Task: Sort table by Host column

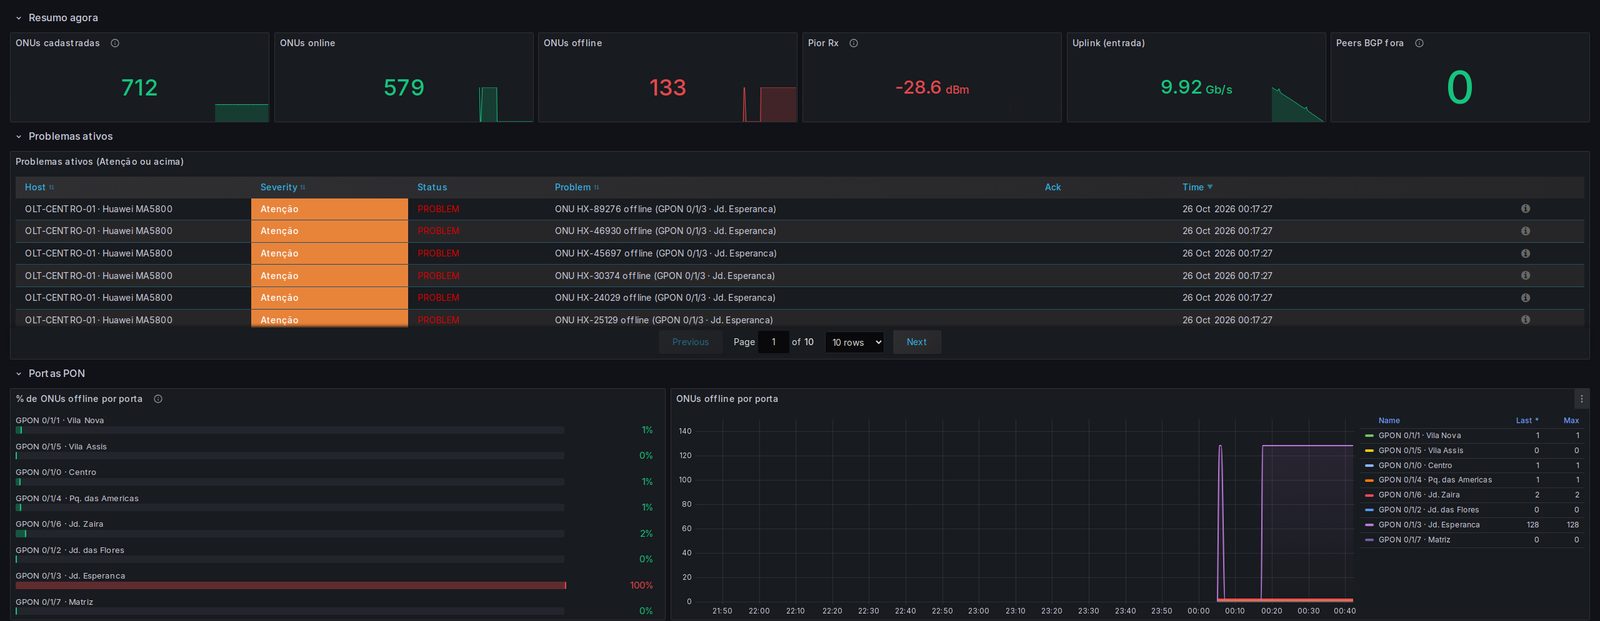Action: [x=39, y=187]
